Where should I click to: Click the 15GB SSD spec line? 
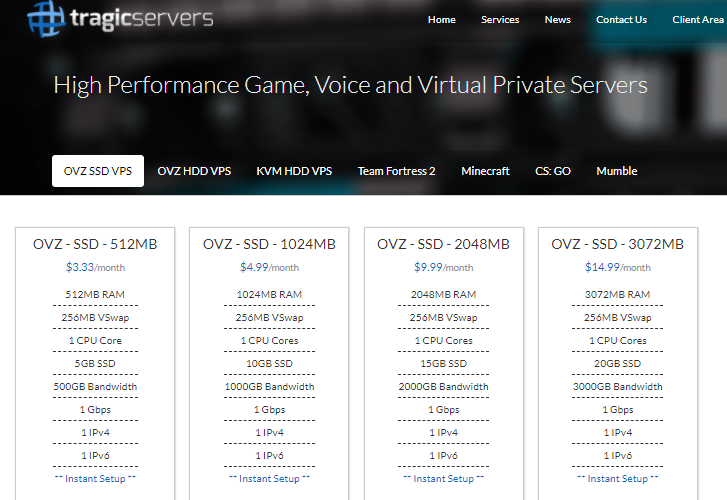click(x=443, y=364)
